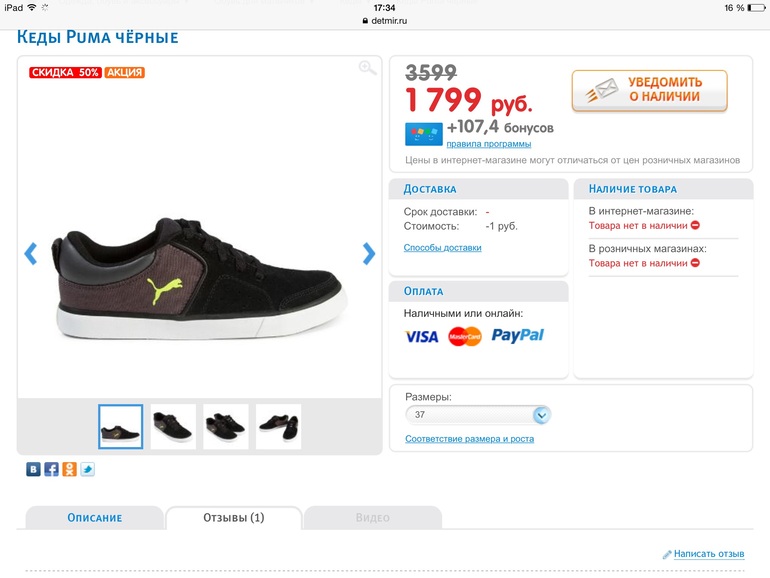The image size is (770, 578).
Task: Open the Видео tab
Action: [x=372, y=517]
